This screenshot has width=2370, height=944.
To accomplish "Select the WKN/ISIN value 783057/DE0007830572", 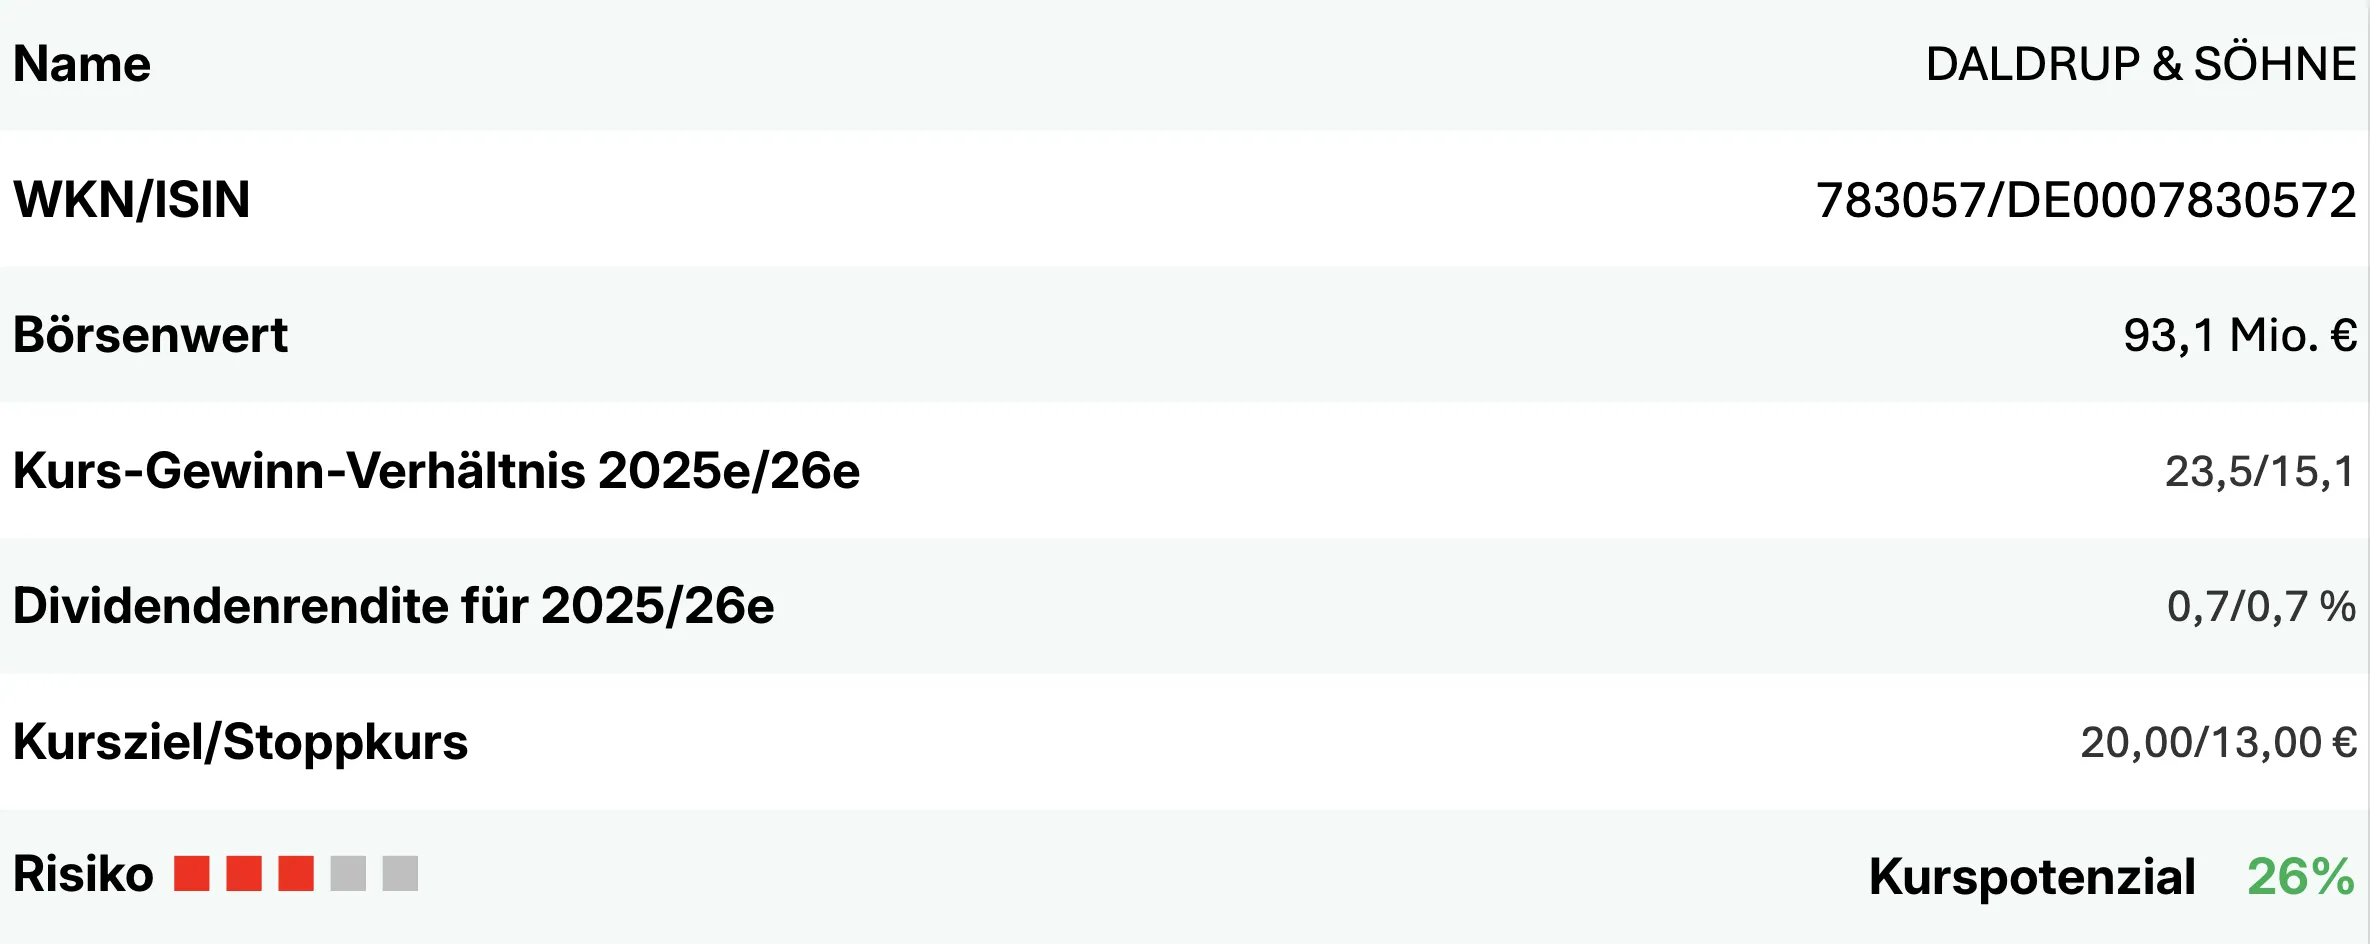I will (2085, 200).
